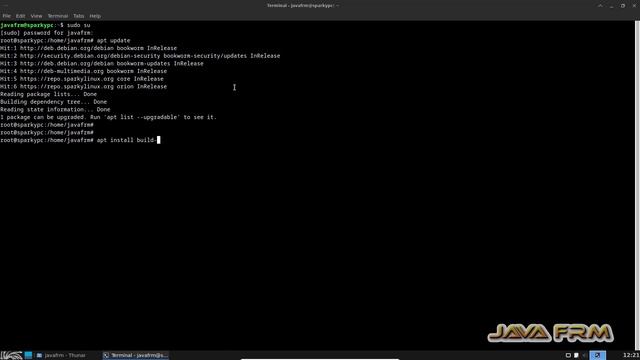
Task: Click the 'apt update' command text
Action: (113, 40)
